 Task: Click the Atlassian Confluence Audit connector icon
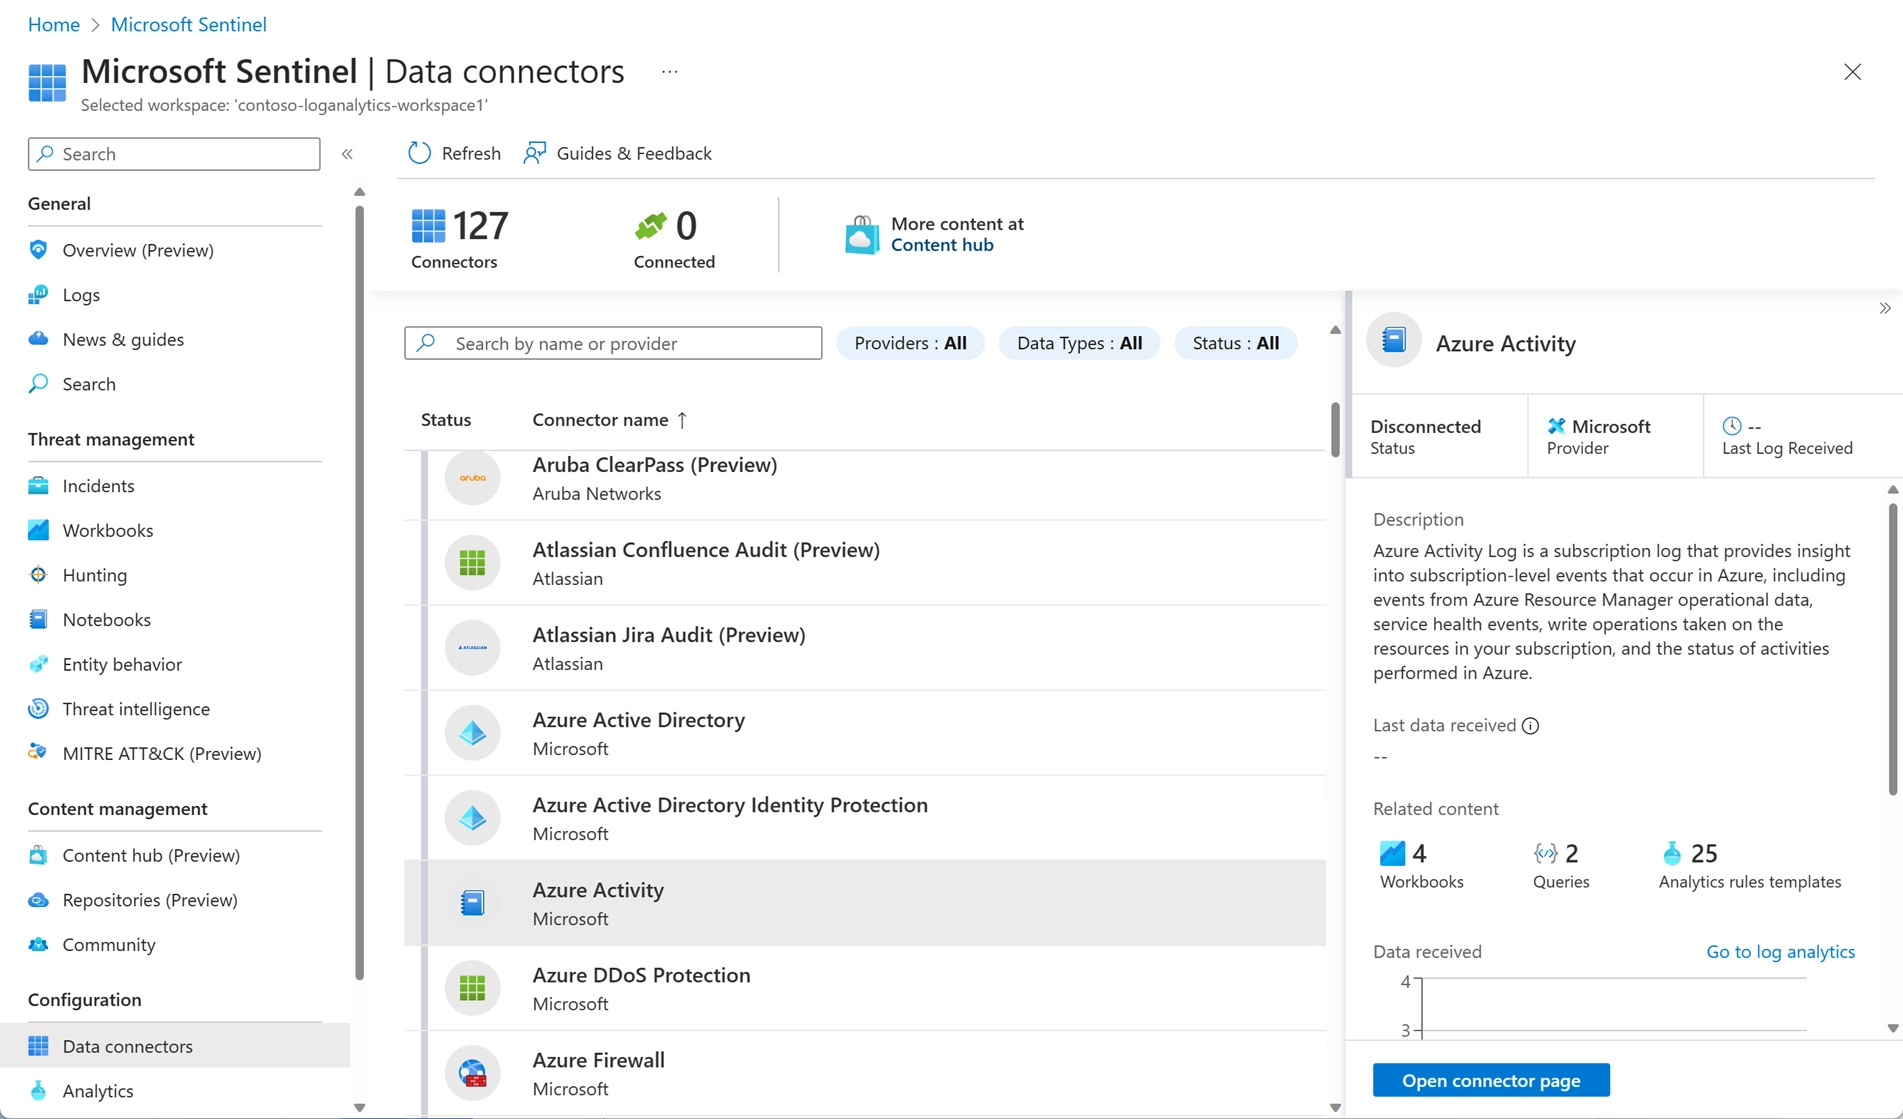click(472, 563)
